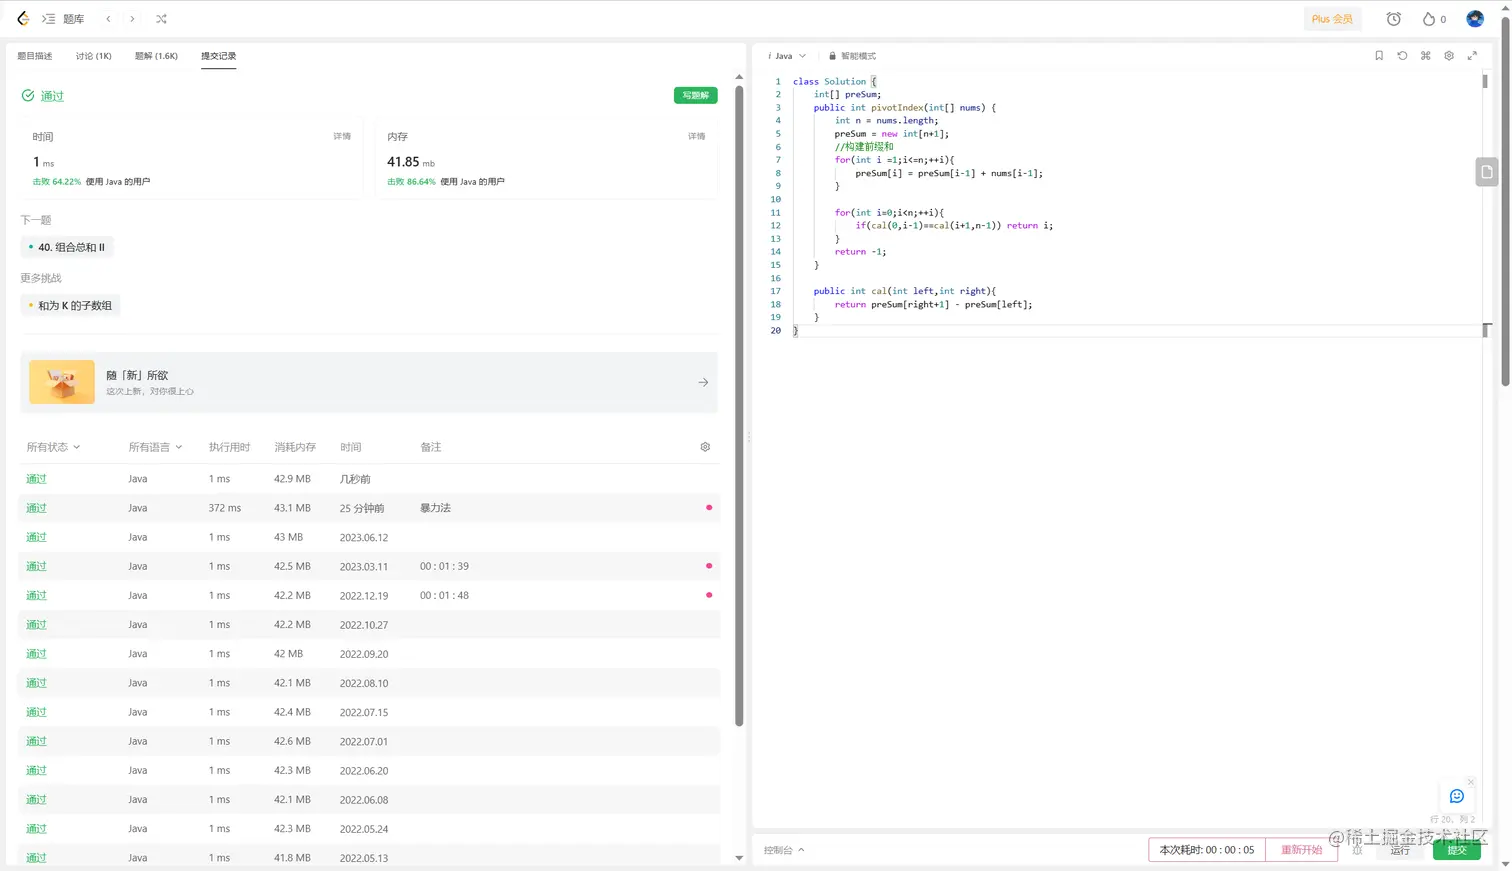Click the 运行 run button
Viewport: 1512px width, 871px height.
point(1400,850)
